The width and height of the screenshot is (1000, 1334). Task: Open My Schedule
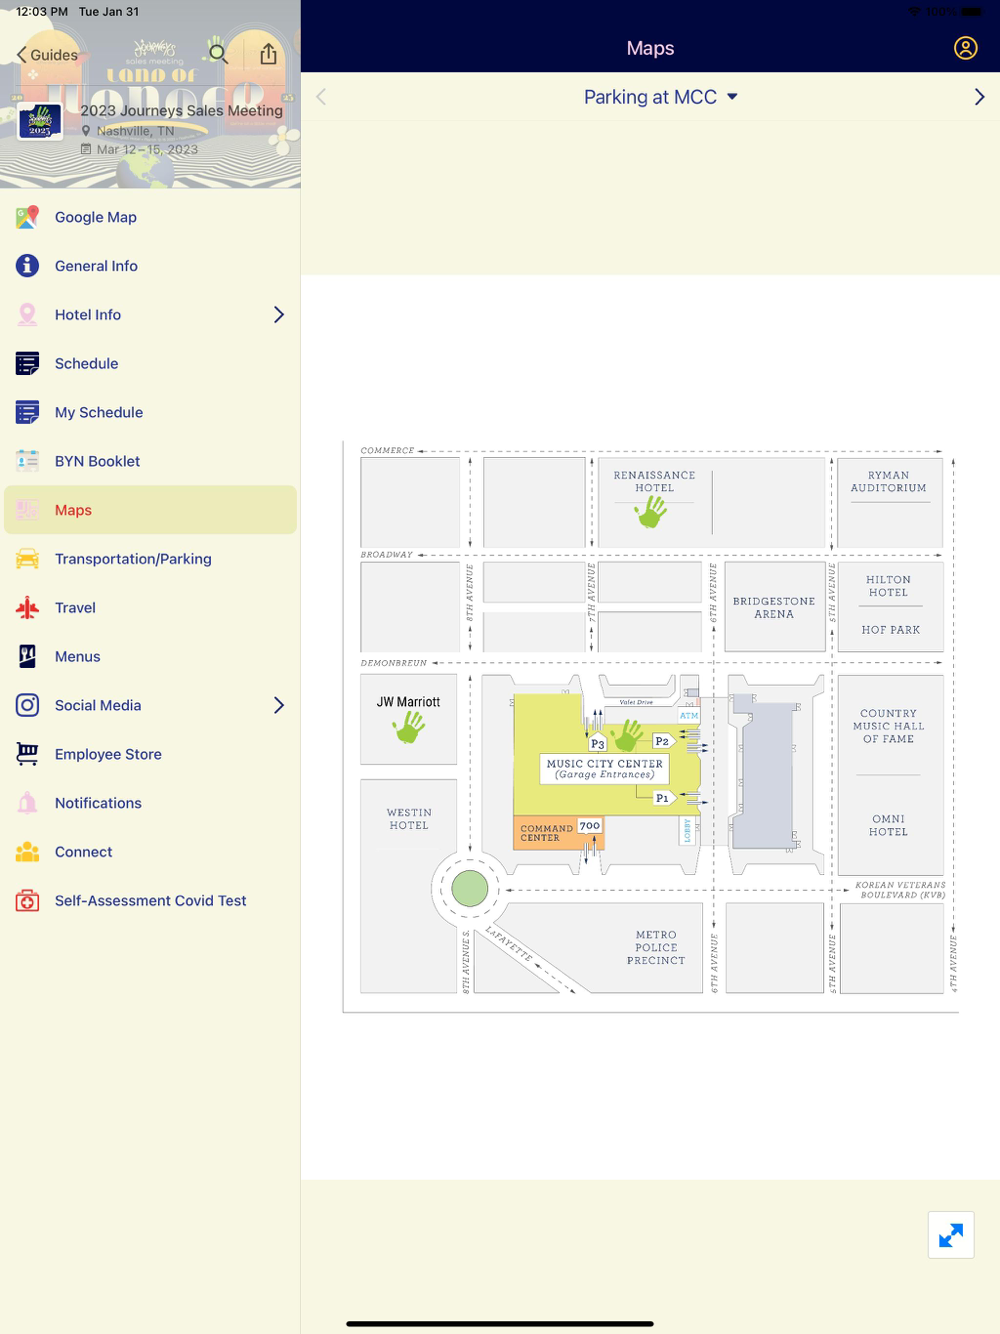pos(150,413)
